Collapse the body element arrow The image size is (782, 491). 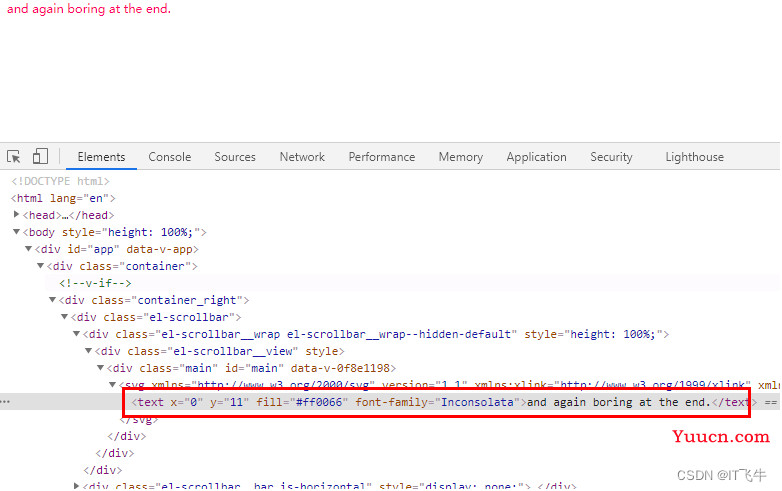17,232
